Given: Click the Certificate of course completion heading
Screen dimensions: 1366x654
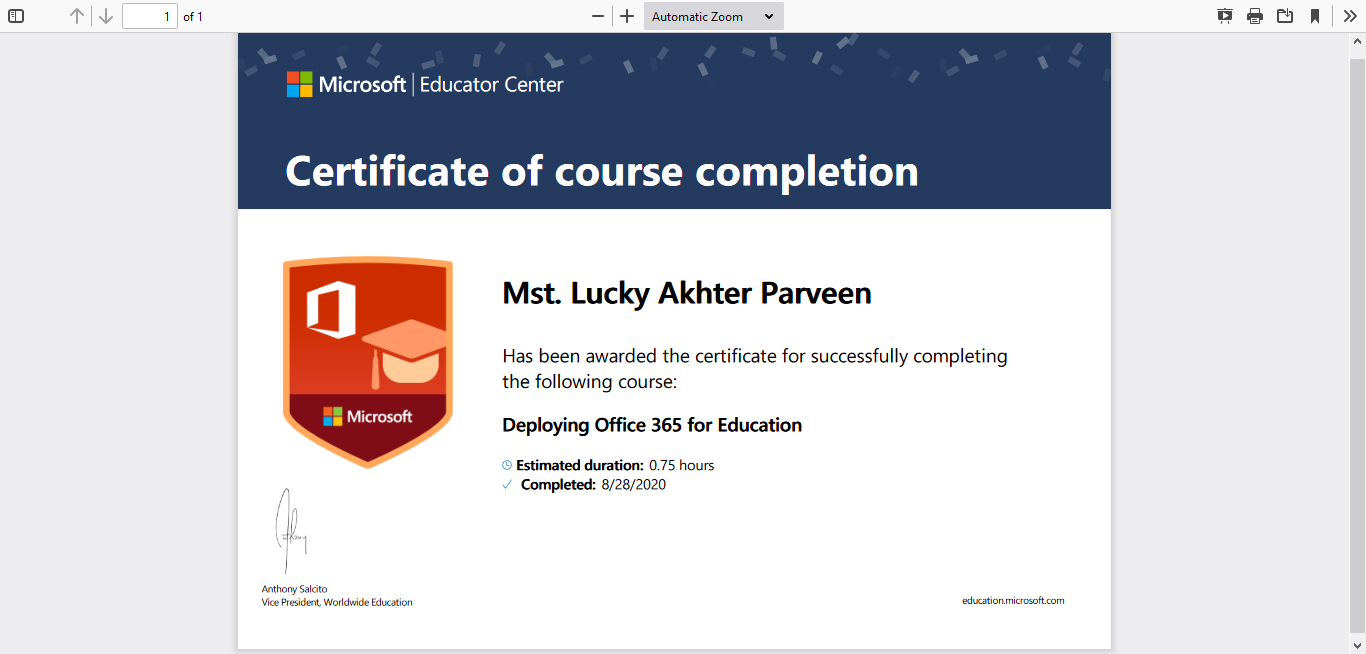Looking at the screenshot, I should coord(602,171).
